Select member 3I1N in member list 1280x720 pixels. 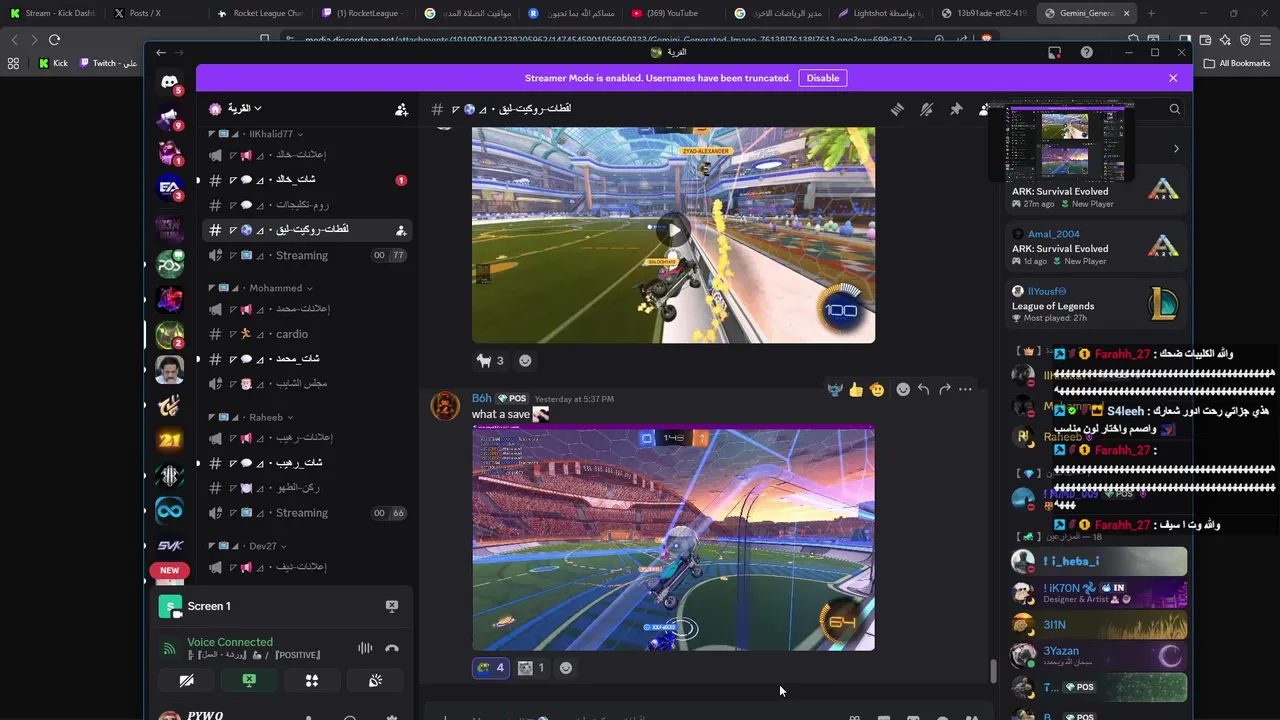(x=1098, y=625)
